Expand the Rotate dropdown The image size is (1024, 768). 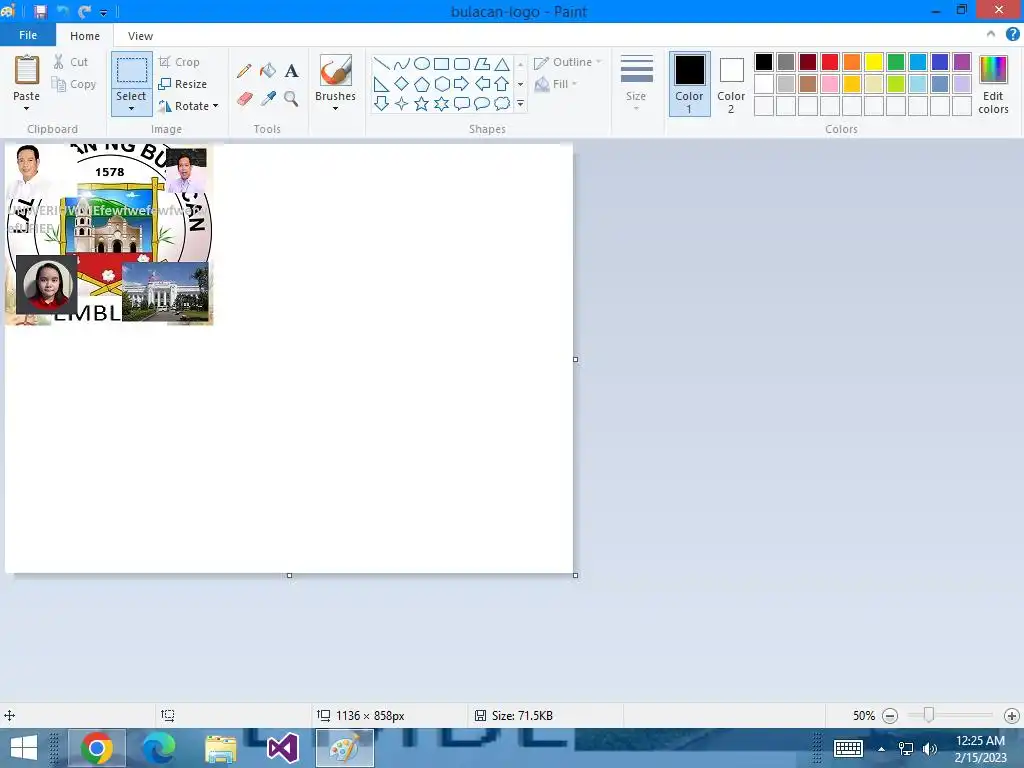pos(216,106)
